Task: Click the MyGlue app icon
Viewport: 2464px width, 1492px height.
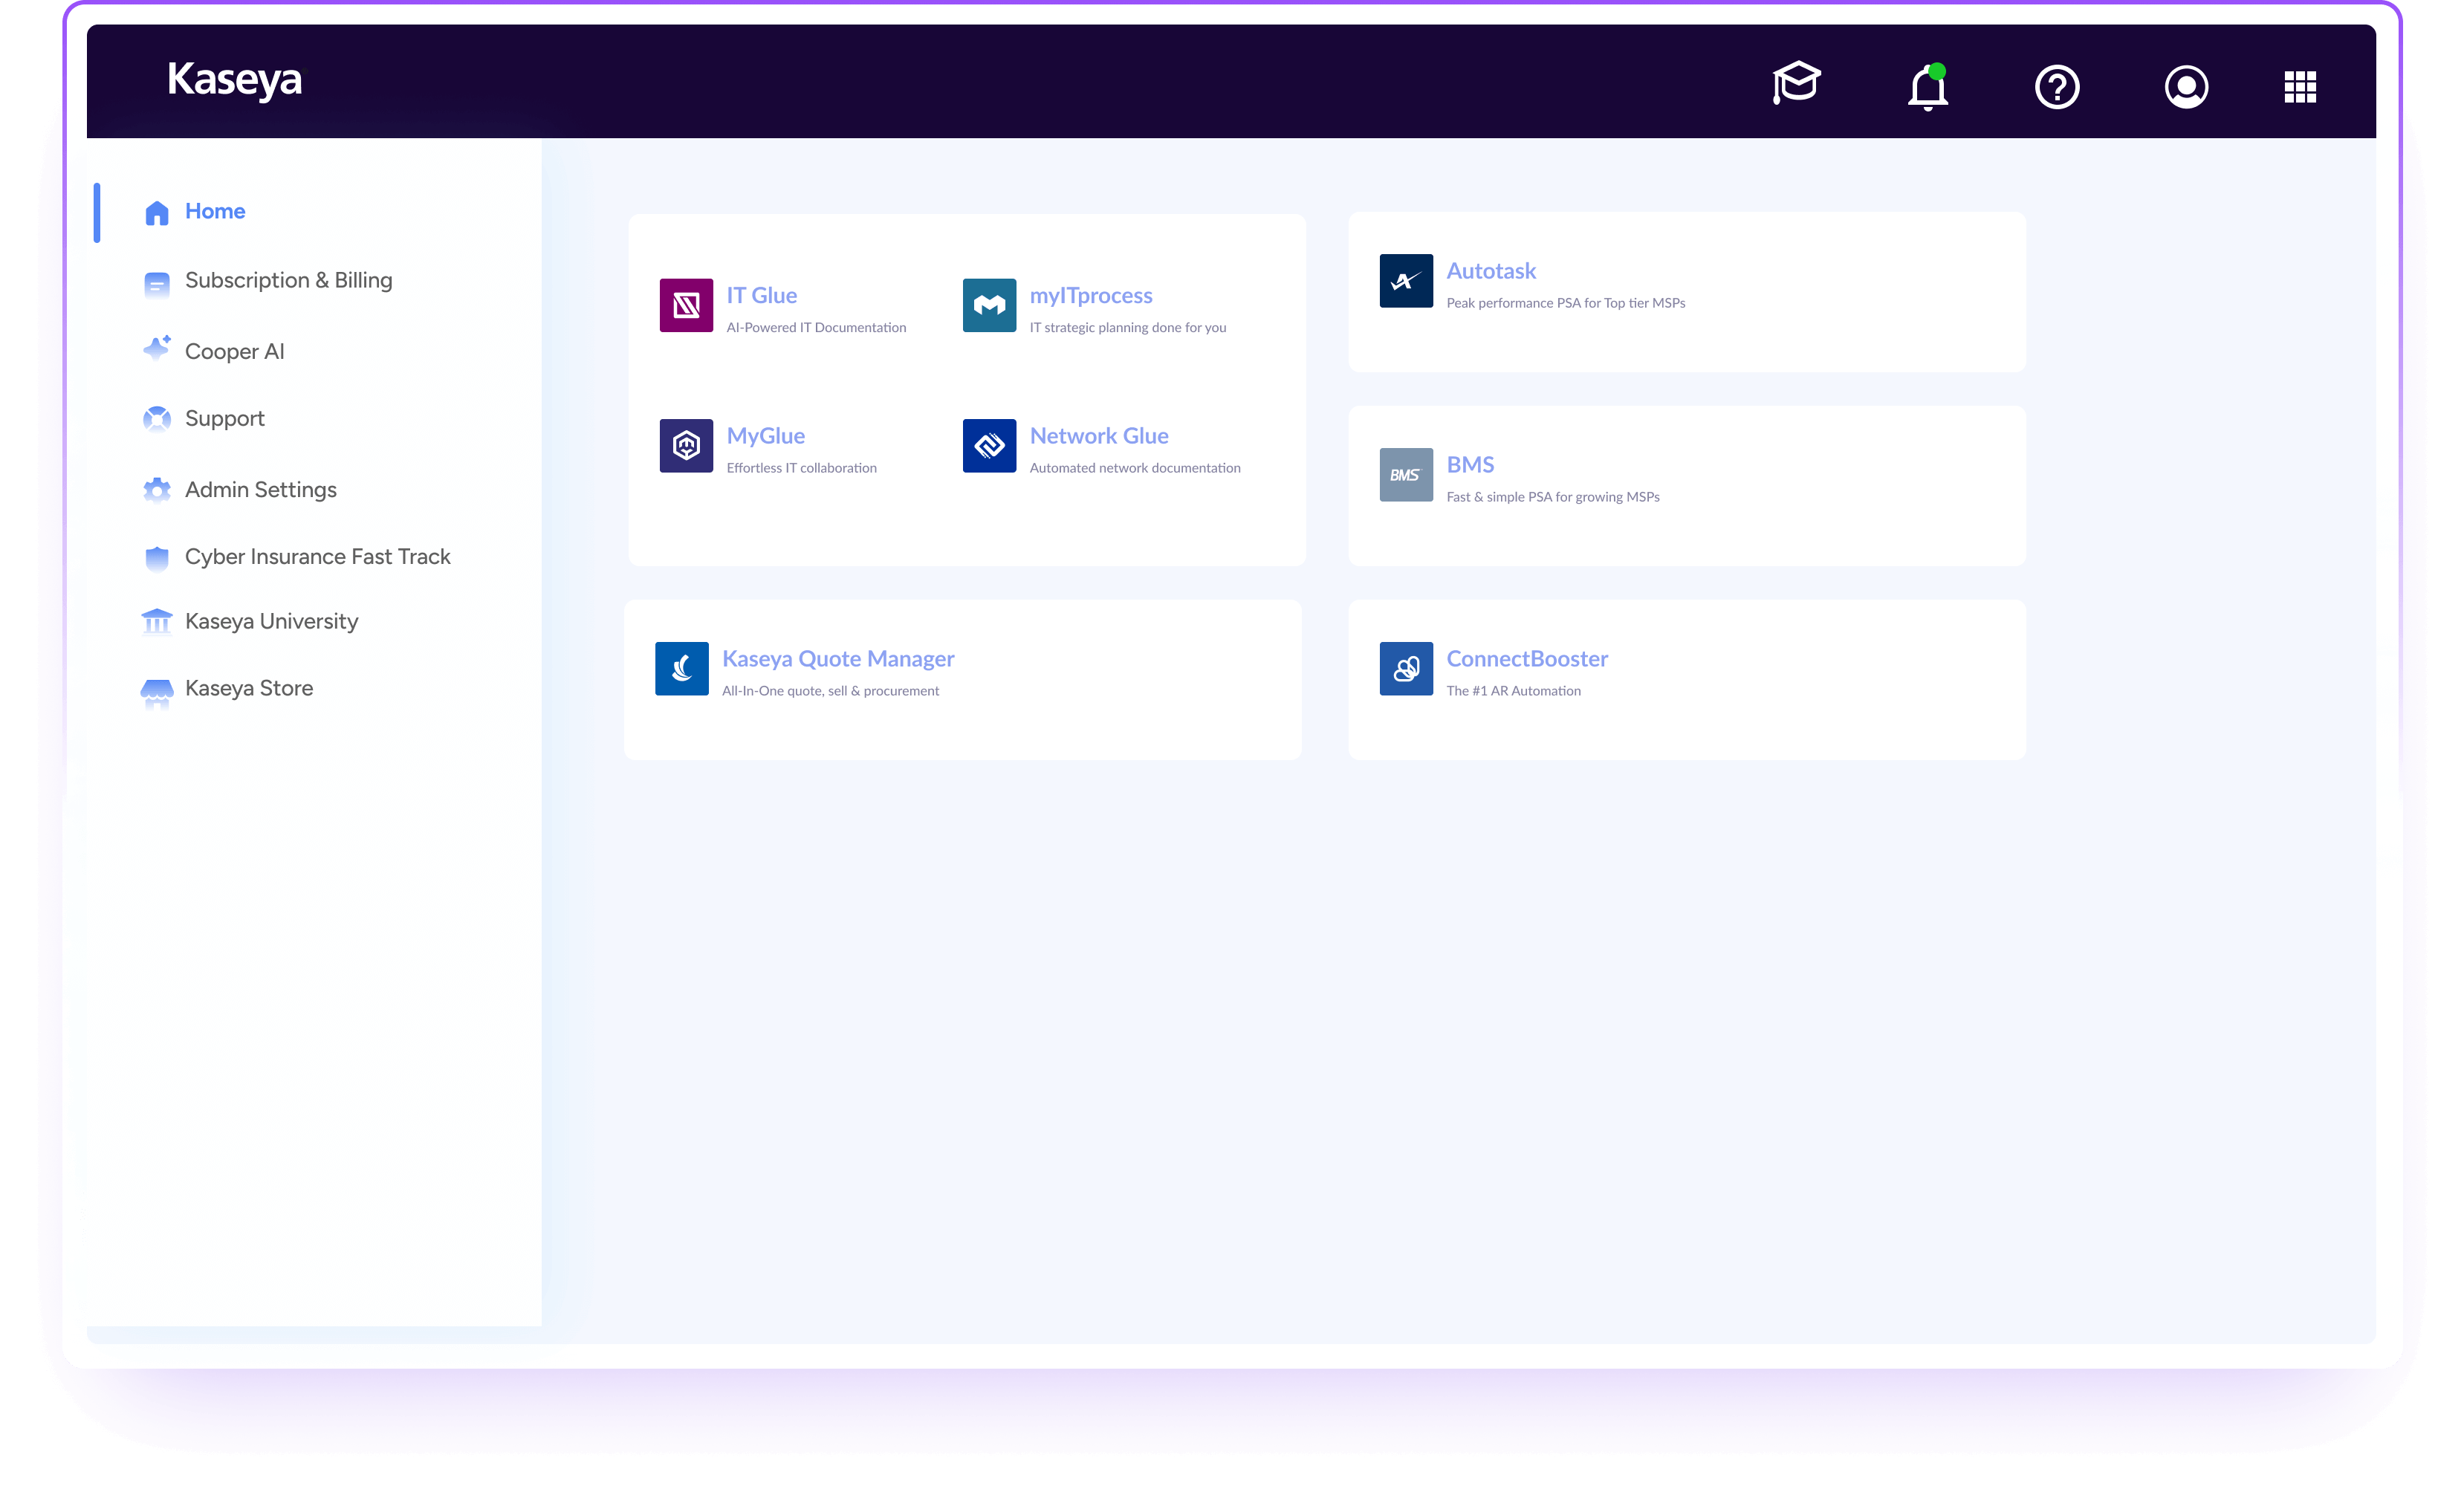Action: point(686,445)
